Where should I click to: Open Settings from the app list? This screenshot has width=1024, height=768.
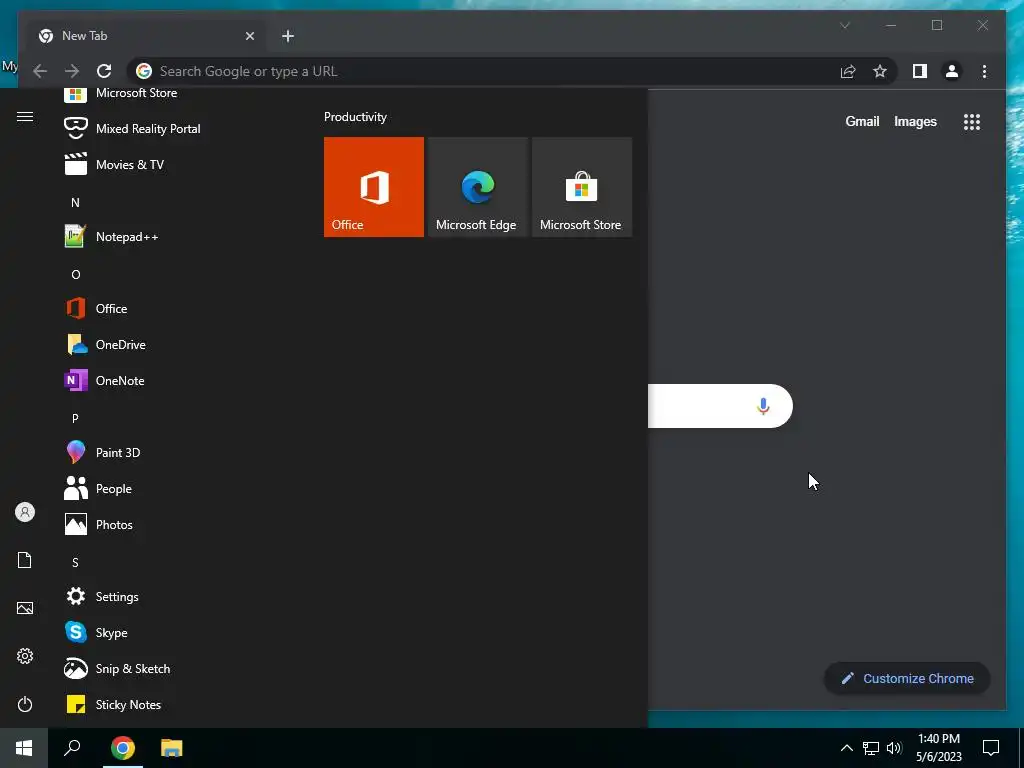pos(101,596)
